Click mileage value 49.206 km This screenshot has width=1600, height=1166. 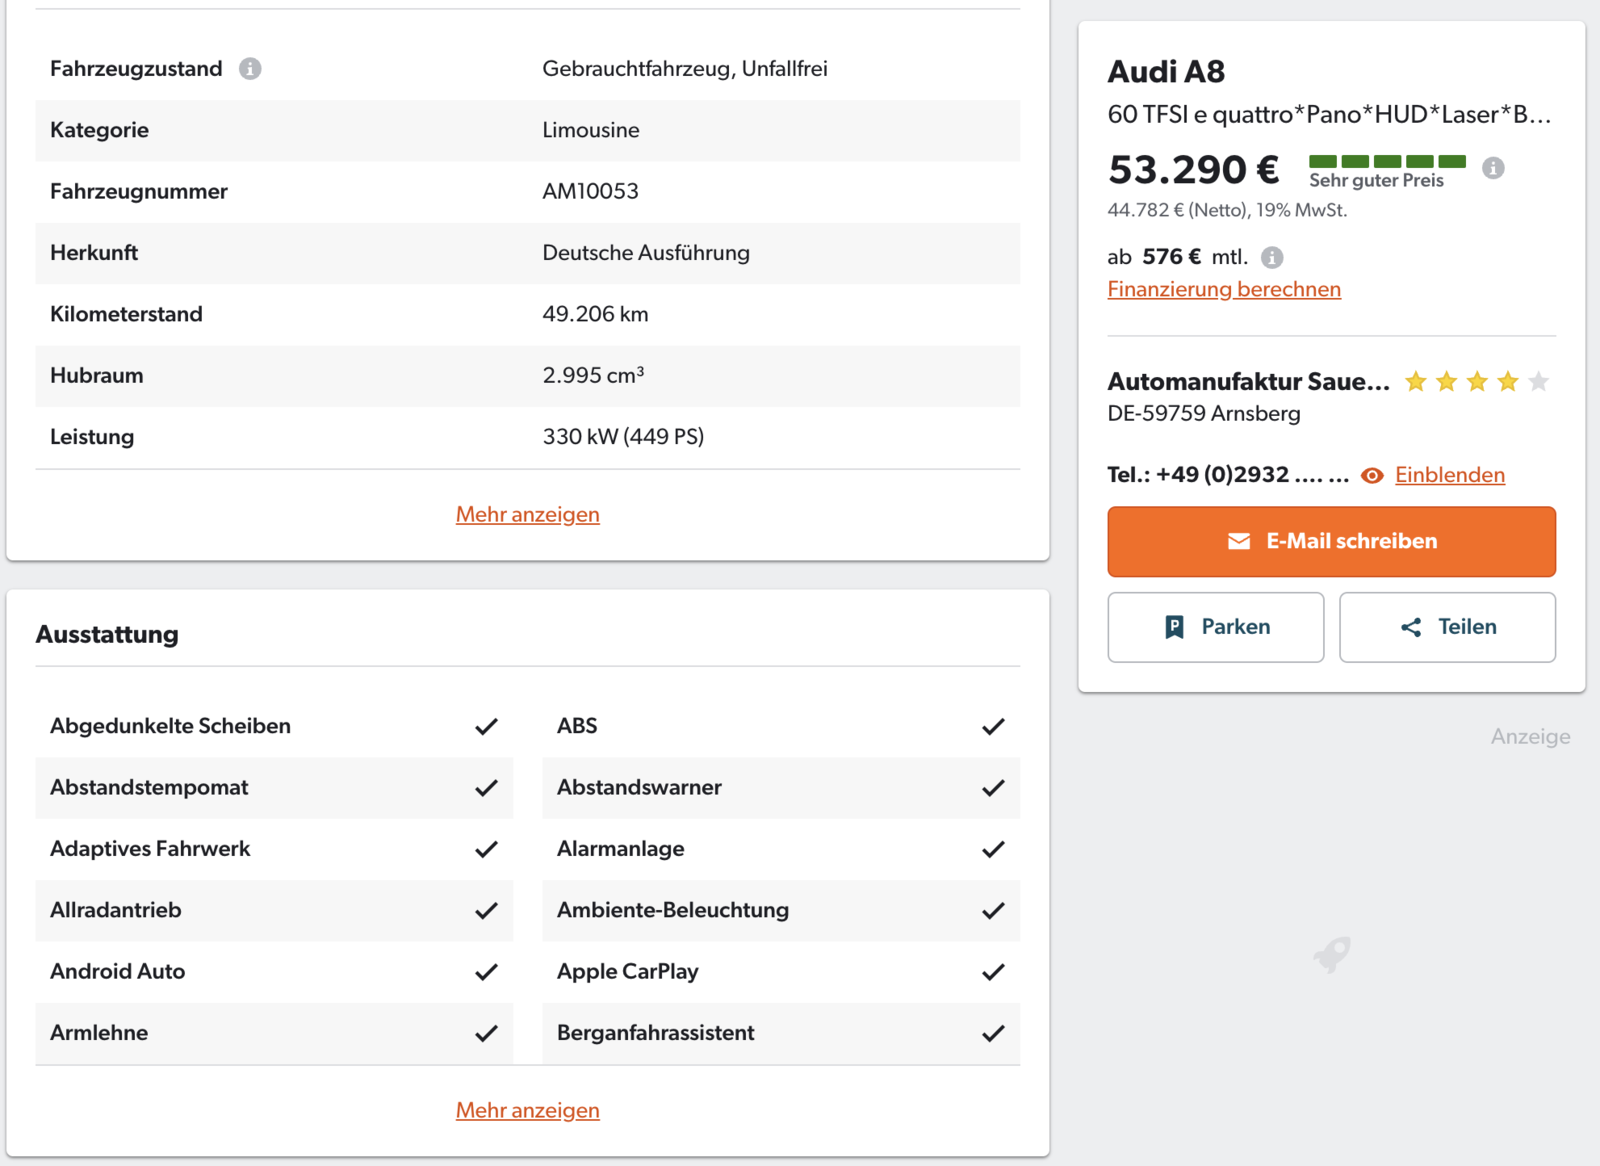pyautogui.click(x=595, y=314)
